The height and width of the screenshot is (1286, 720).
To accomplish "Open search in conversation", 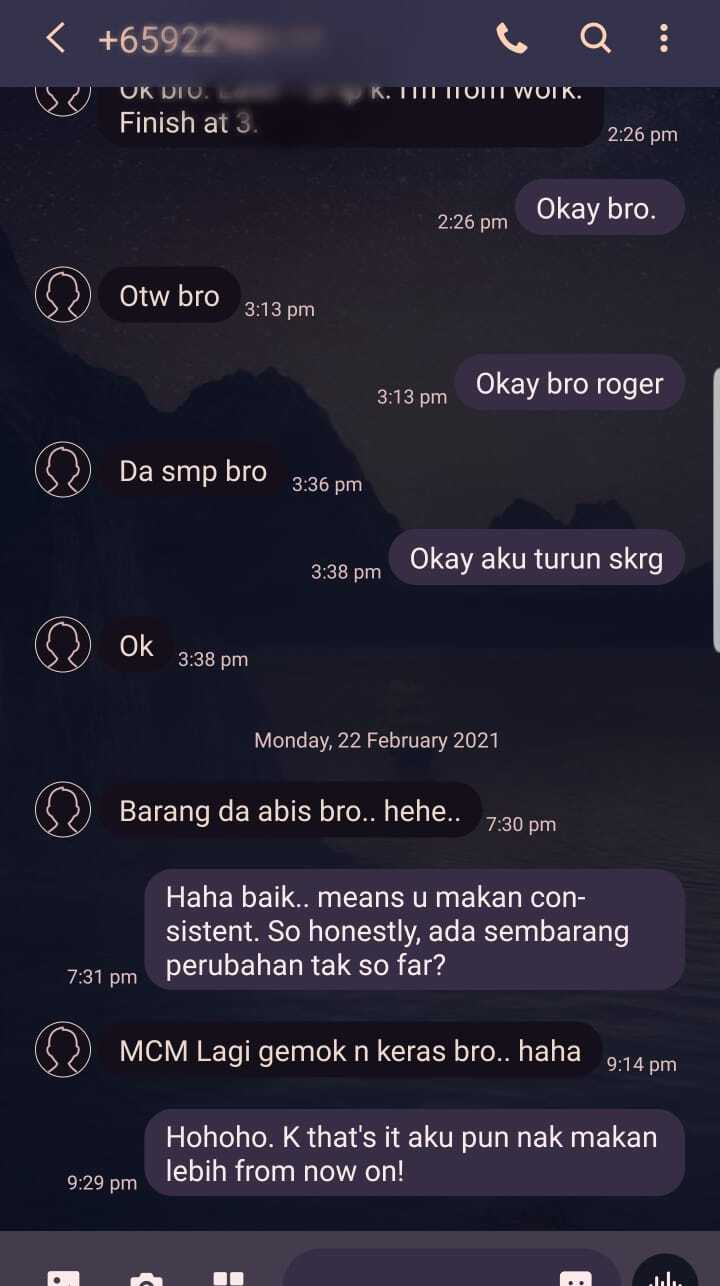I will pyautogui.click(x=595, y=39).
